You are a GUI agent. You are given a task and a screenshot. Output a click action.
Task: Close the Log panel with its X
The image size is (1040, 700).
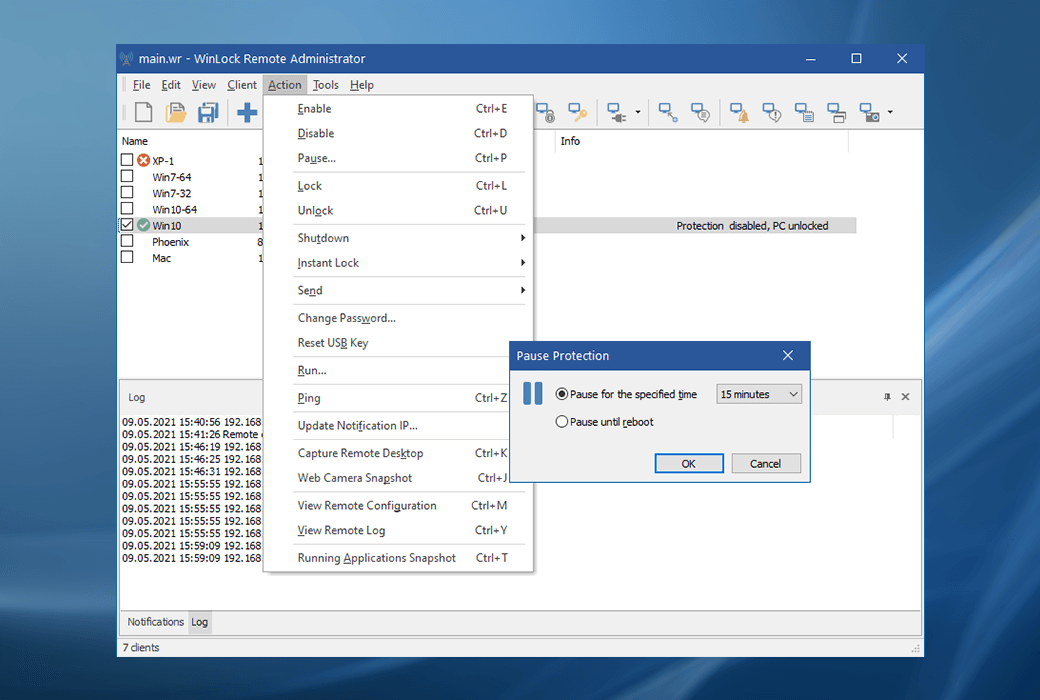coord(905,397)
